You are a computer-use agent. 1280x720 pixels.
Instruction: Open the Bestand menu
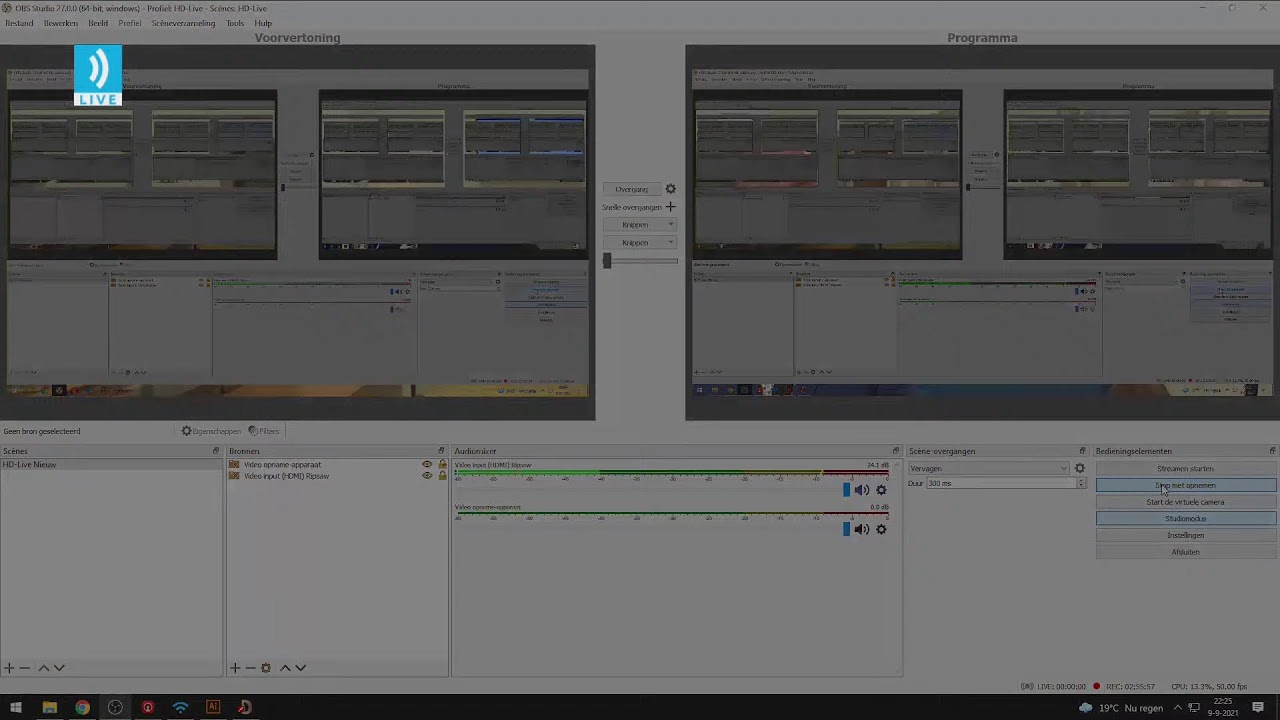(19, 23)
